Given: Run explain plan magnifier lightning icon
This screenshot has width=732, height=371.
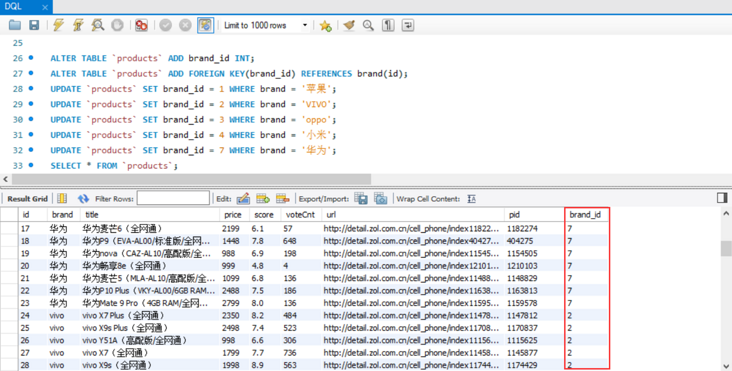Looking at the screenshot, I should point(98,25).
